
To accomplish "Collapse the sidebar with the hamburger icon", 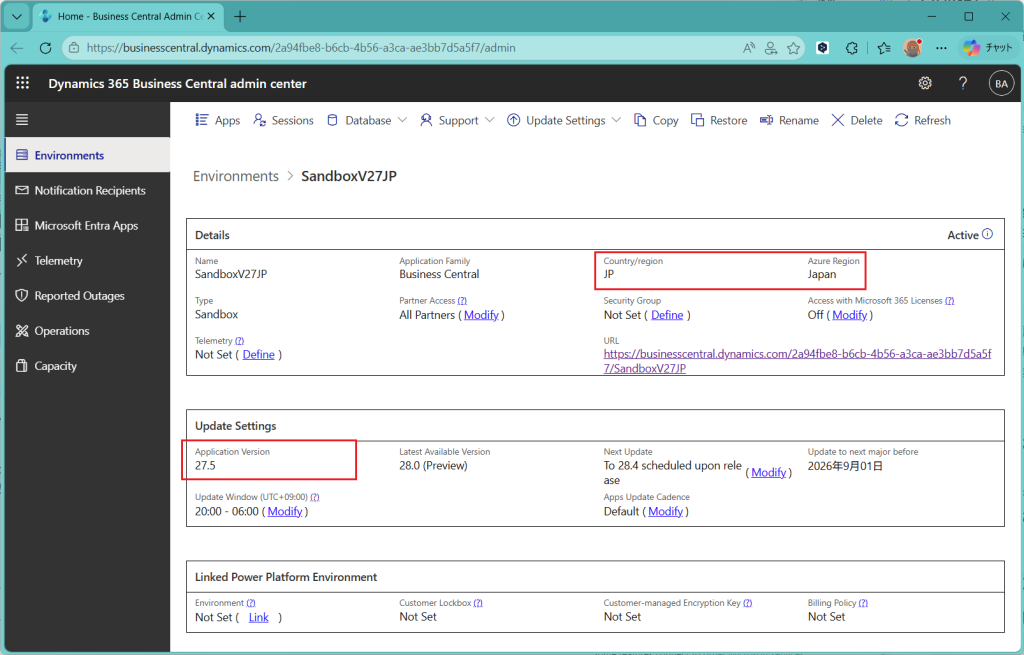I will point(22,120).
